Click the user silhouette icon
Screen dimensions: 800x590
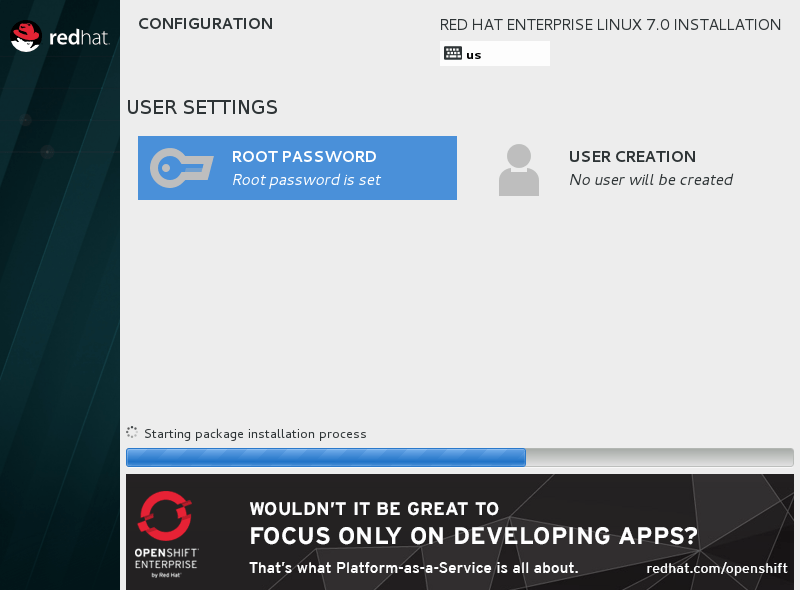pyautogui.click(x=518, y=169)
